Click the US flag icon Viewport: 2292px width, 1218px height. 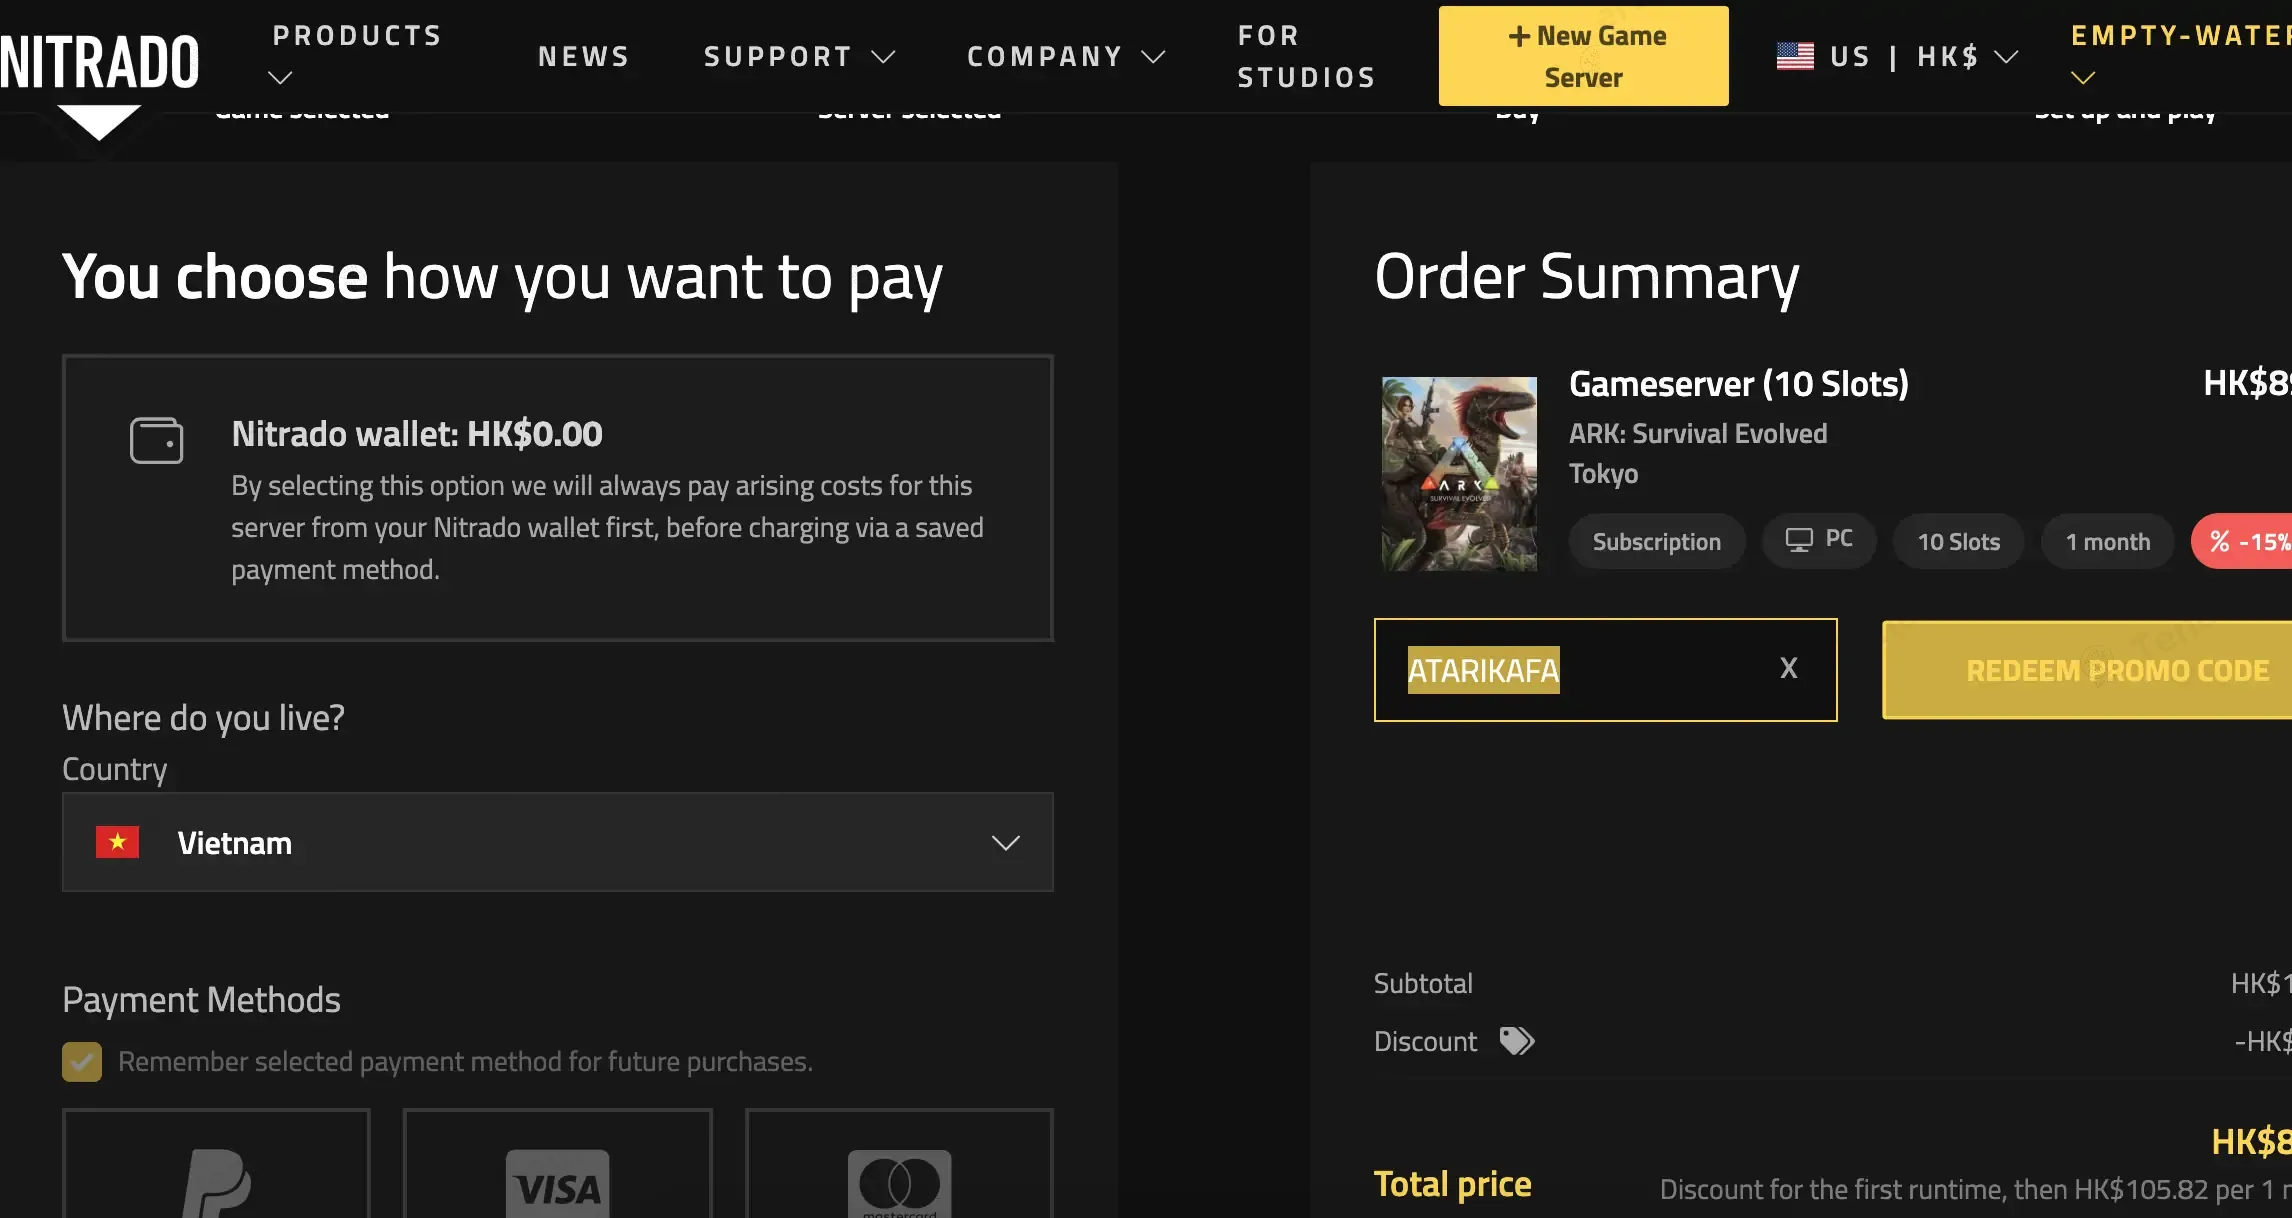1794,56
